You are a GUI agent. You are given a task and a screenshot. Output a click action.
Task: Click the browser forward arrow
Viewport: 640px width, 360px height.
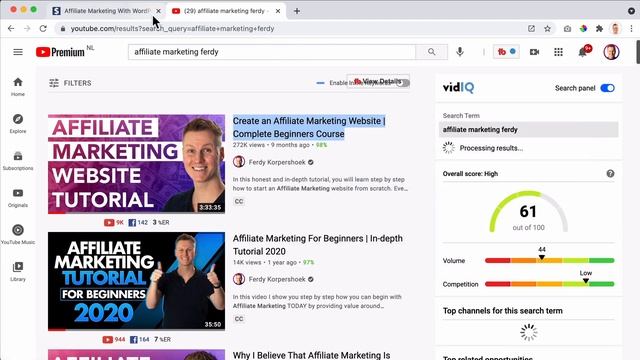pos(27,29)
